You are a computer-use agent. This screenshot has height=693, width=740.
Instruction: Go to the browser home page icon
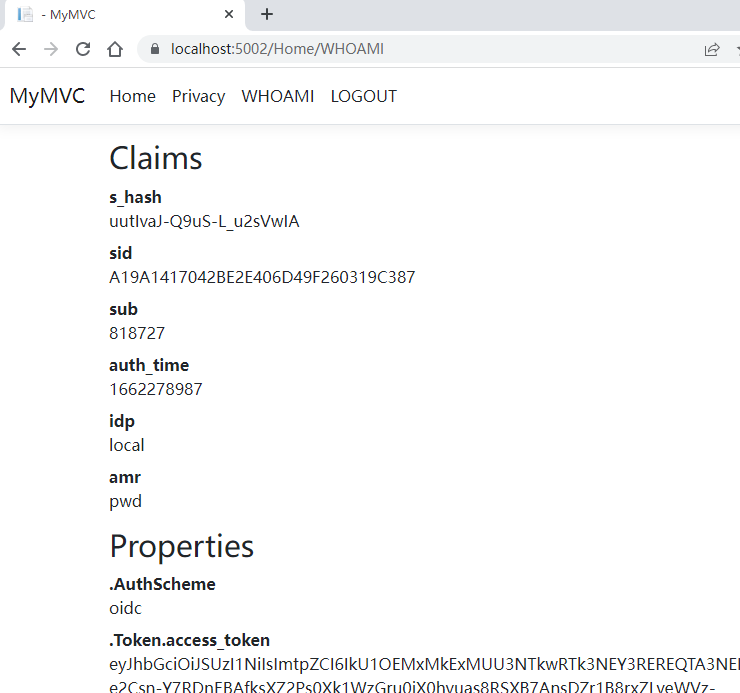point(115,49)
